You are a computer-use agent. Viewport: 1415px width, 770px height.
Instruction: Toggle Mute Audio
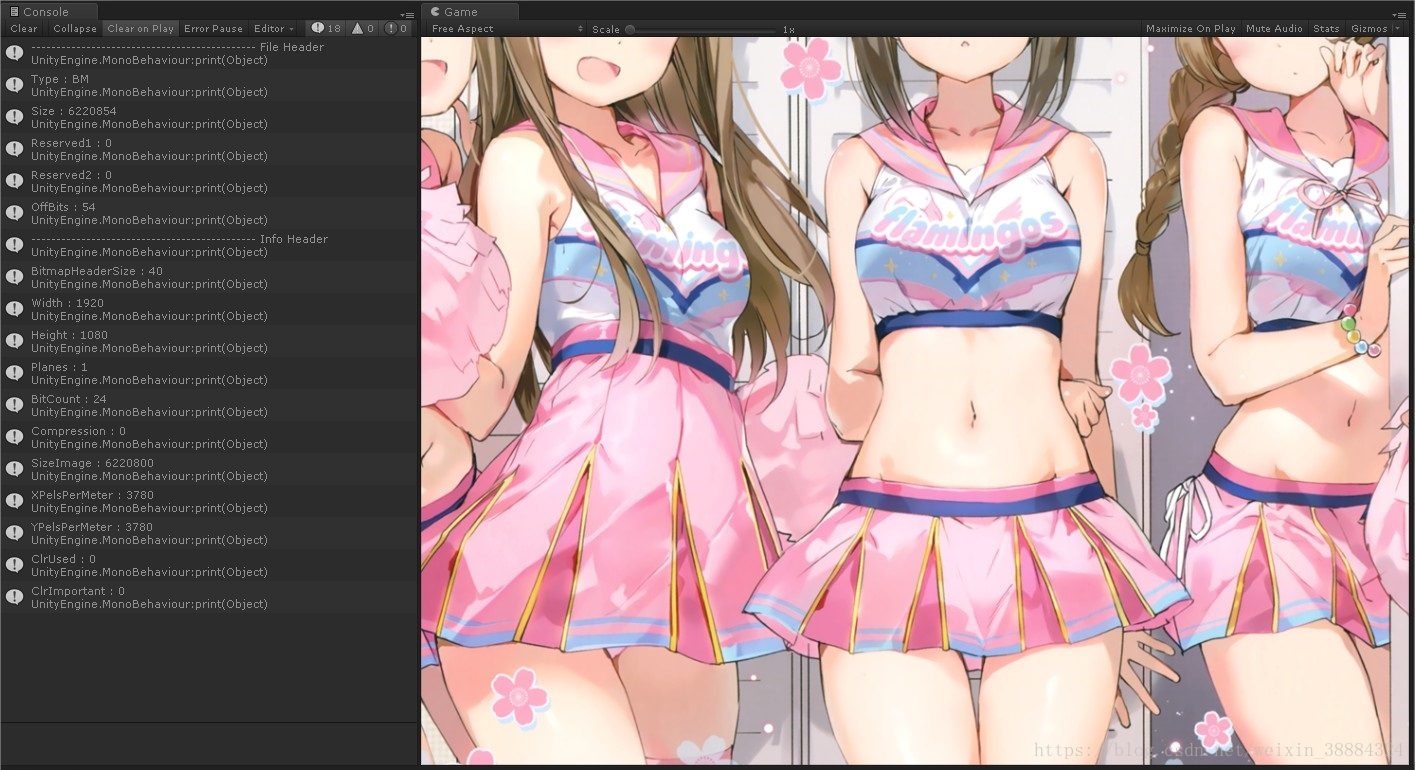click(1274, 29)
